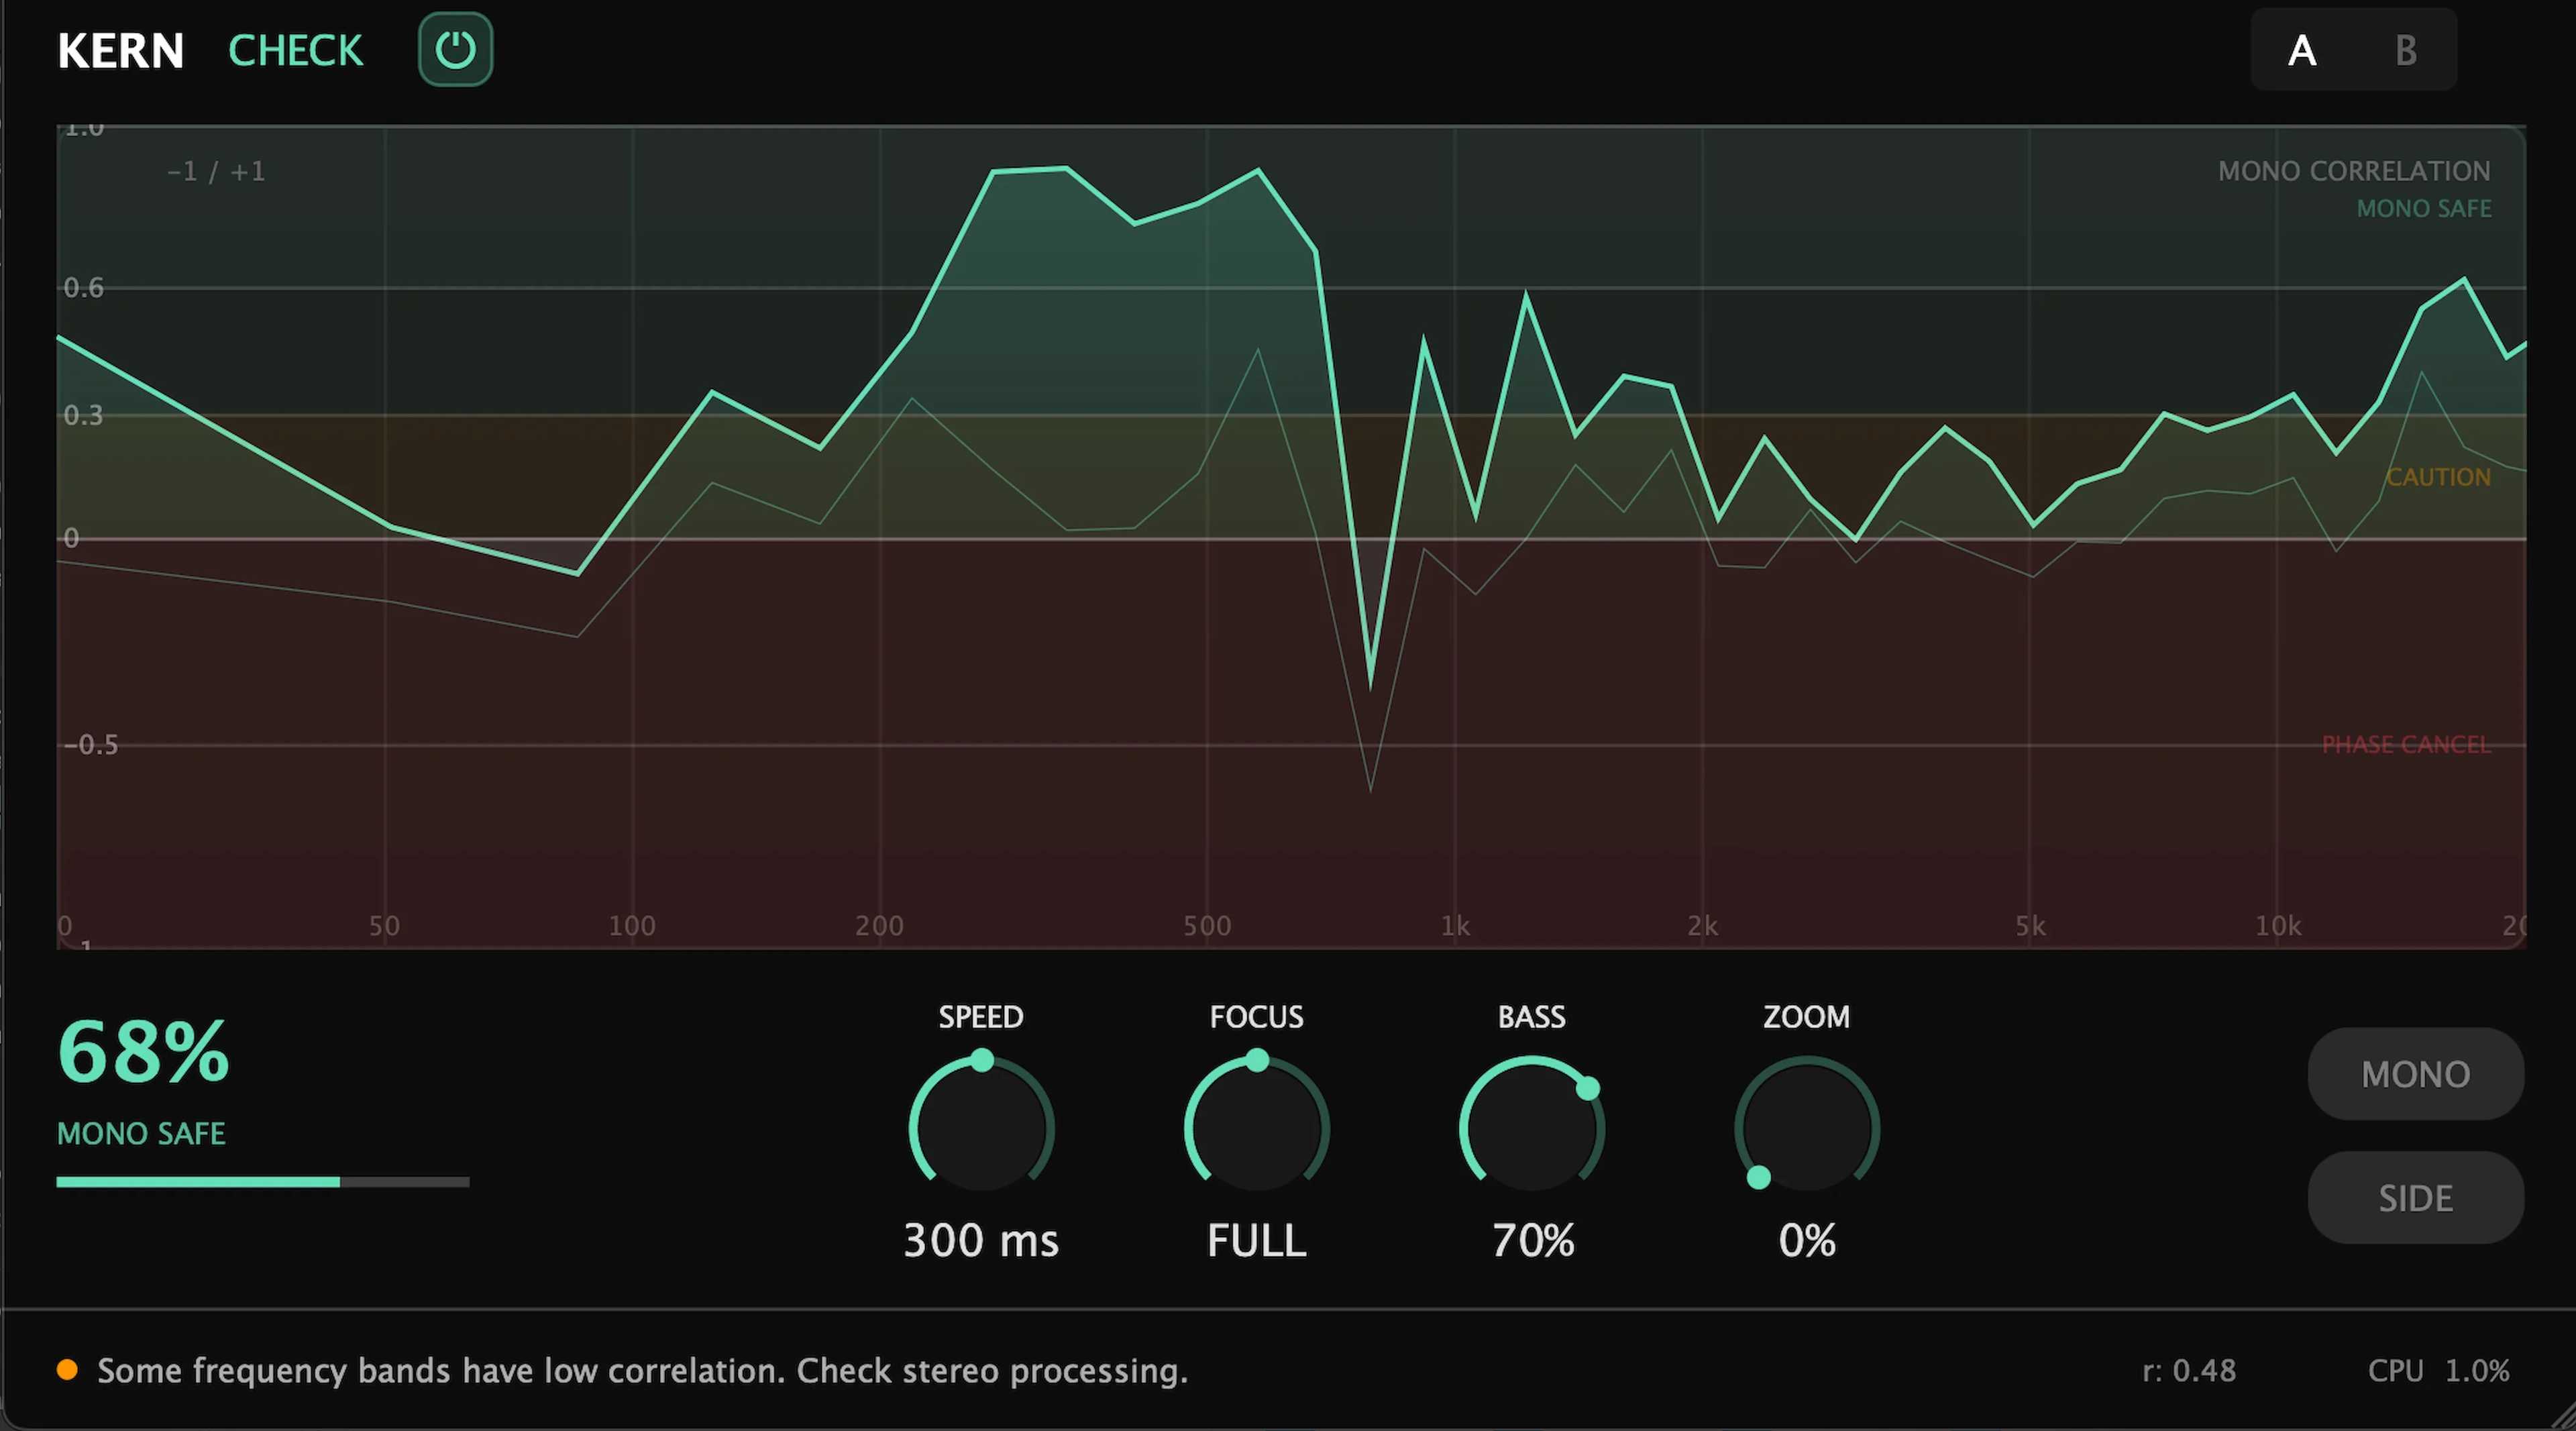2576x1431 pixels.
Task: Click the r: 0.48 correlation readout
Action: pyautogui.click(x=2189, y=1370)
